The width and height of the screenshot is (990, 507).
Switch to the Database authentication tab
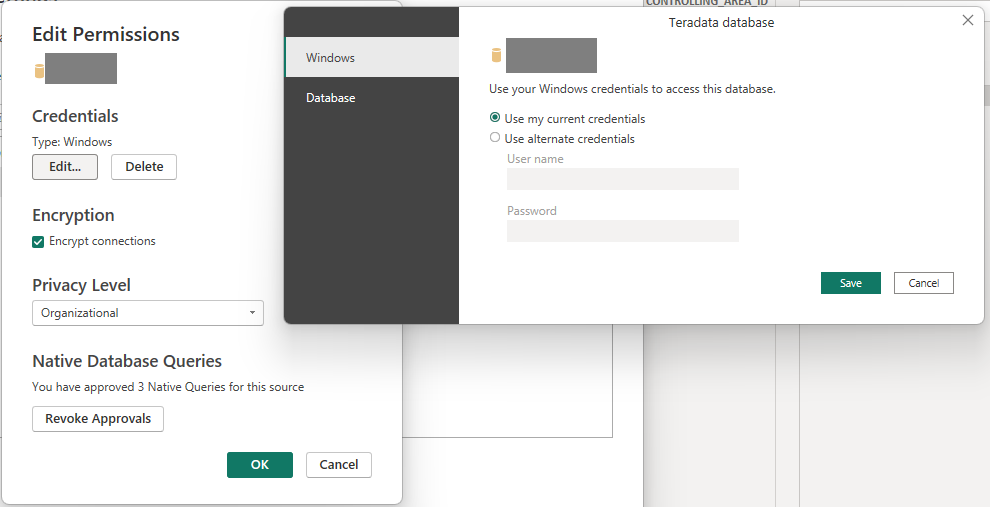[x=372, y=98]
